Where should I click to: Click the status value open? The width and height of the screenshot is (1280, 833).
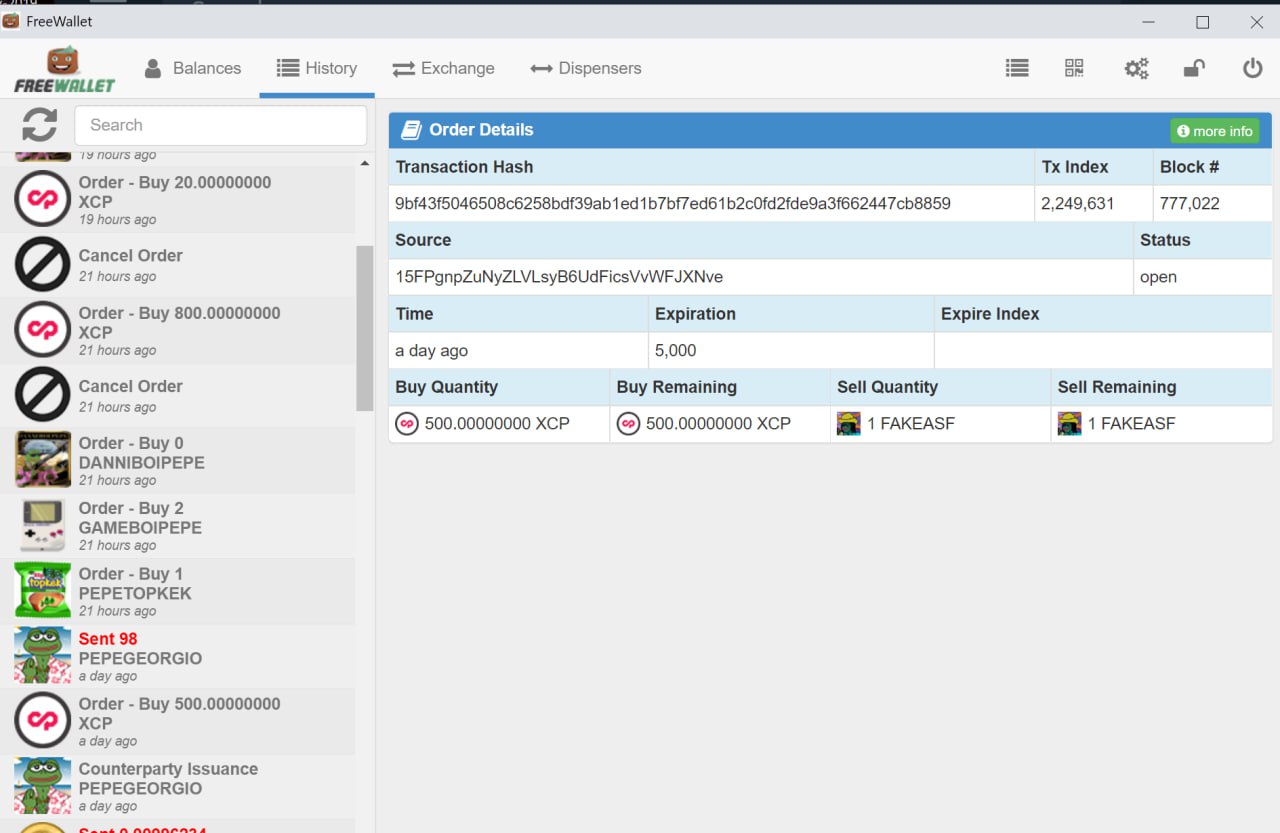[1158, 277]
